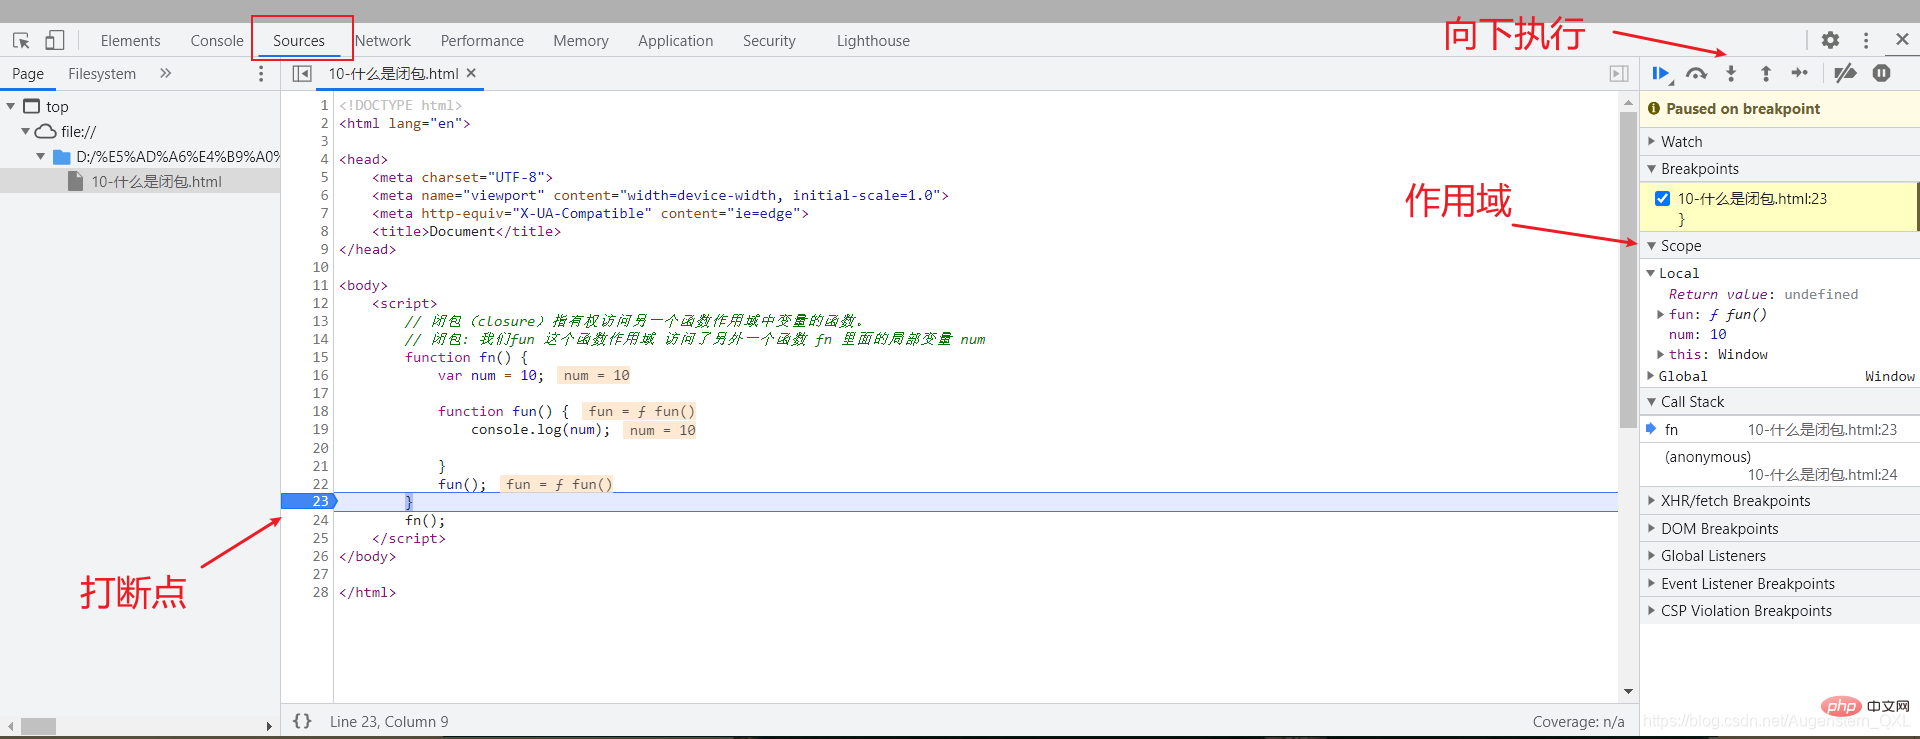The height and width of the screenshot is (739, 1920).
Task: Select the fn call stack frame
Action: [x=1780, y=429]
